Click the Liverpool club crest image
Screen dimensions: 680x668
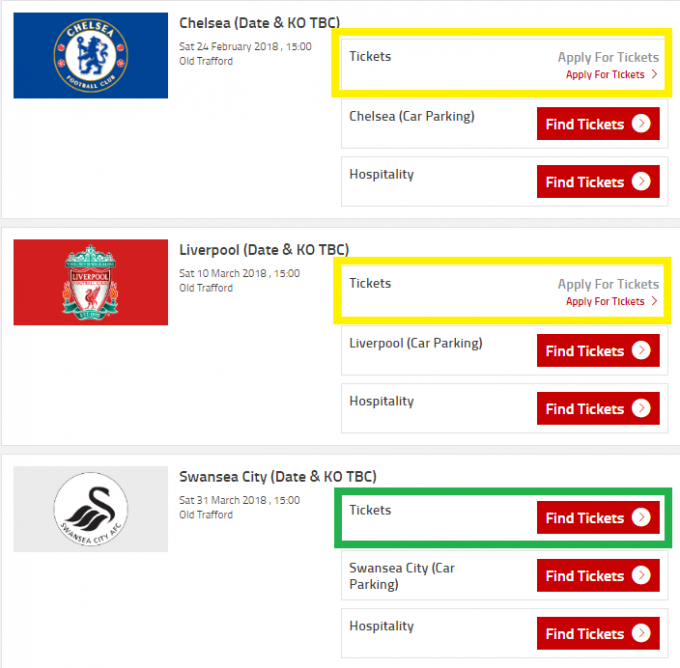pyautogui.click(x=90, y=282)
